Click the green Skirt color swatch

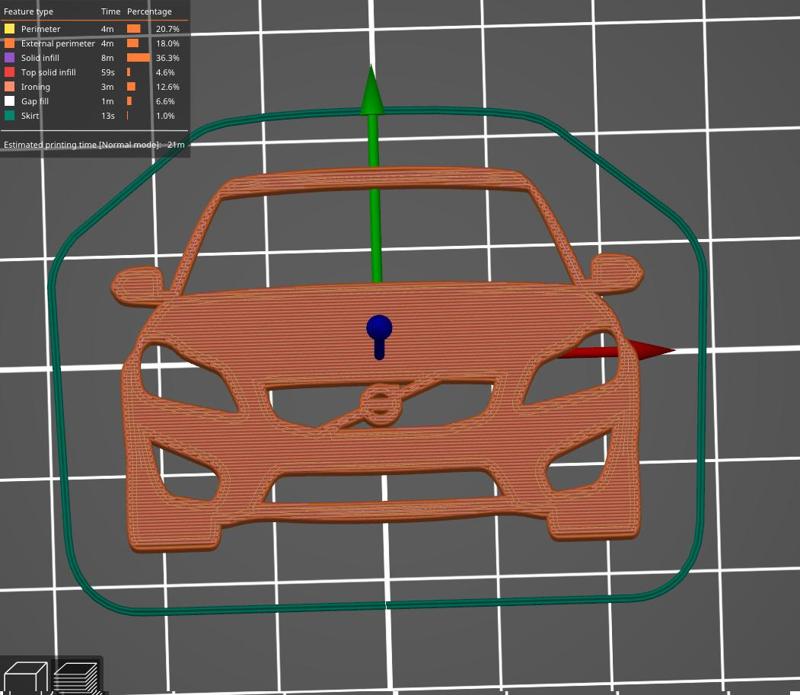click(9, 115)
